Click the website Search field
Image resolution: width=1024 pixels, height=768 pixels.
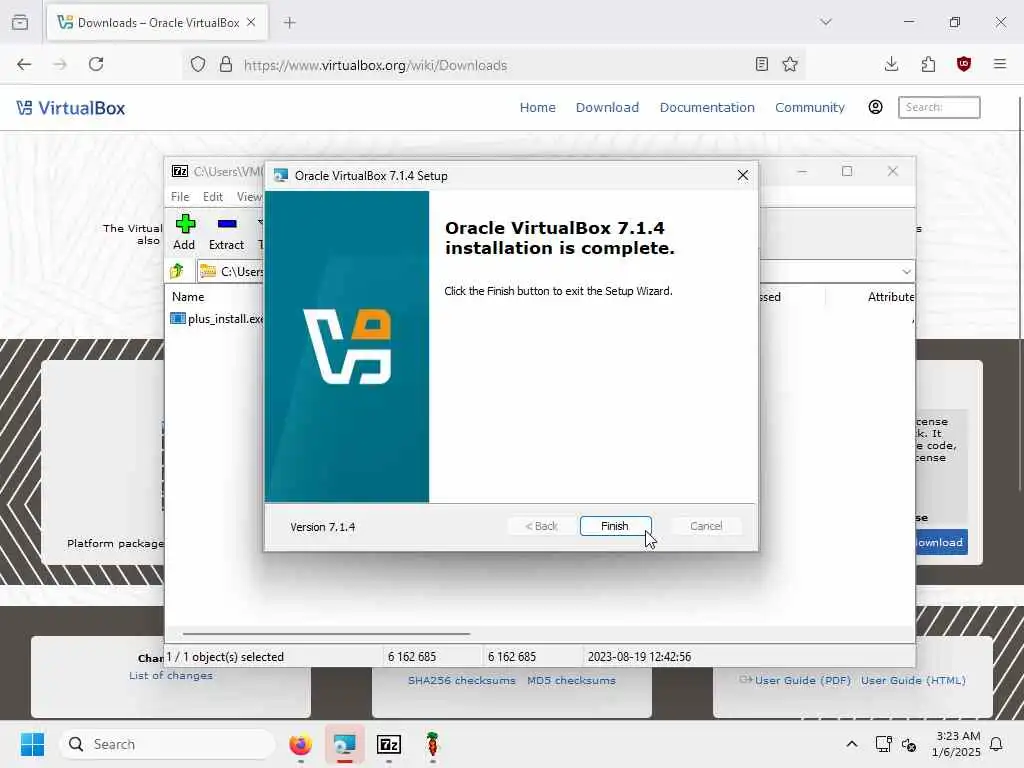pos(938,107)
